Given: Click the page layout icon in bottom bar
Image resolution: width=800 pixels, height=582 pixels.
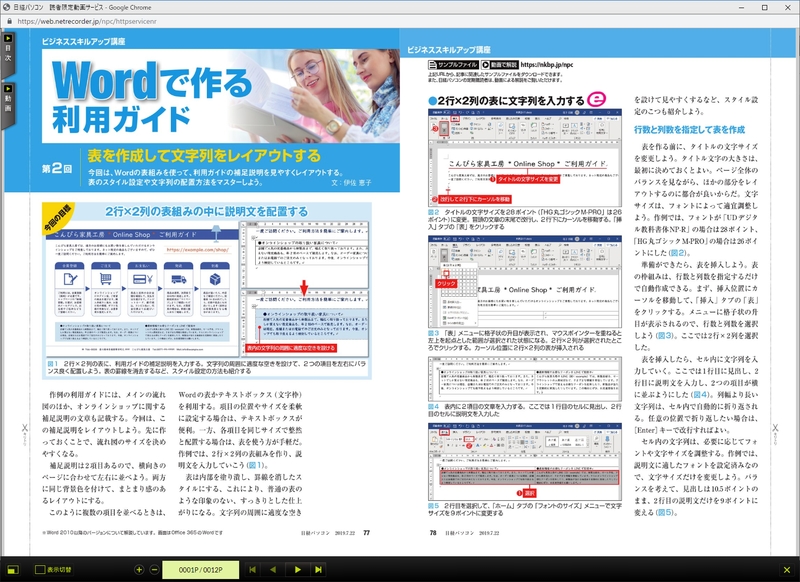Looking at the screenshot, I should [13, 570].
